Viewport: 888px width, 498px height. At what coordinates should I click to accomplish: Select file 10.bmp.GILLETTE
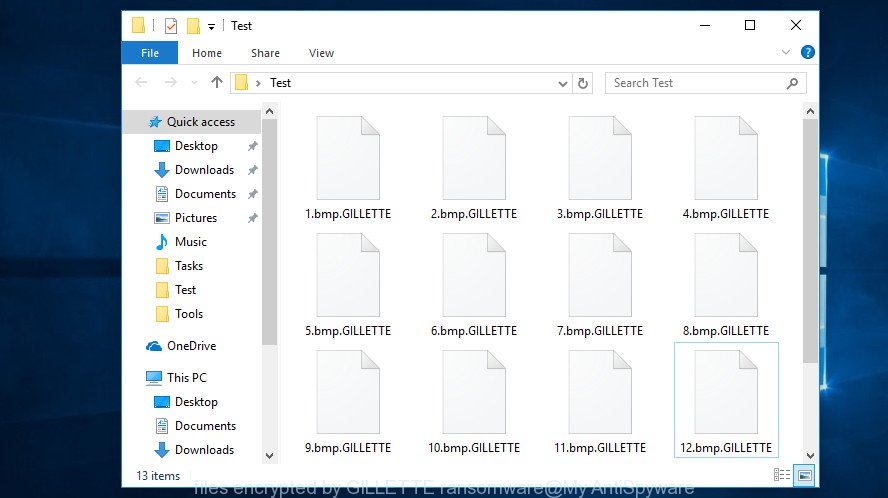point(474,402)
